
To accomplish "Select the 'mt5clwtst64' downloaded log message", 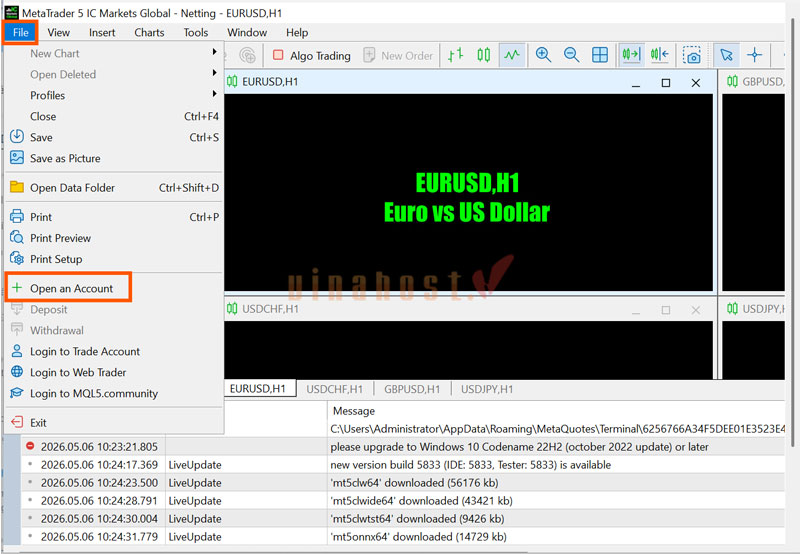I will [417, 519].
